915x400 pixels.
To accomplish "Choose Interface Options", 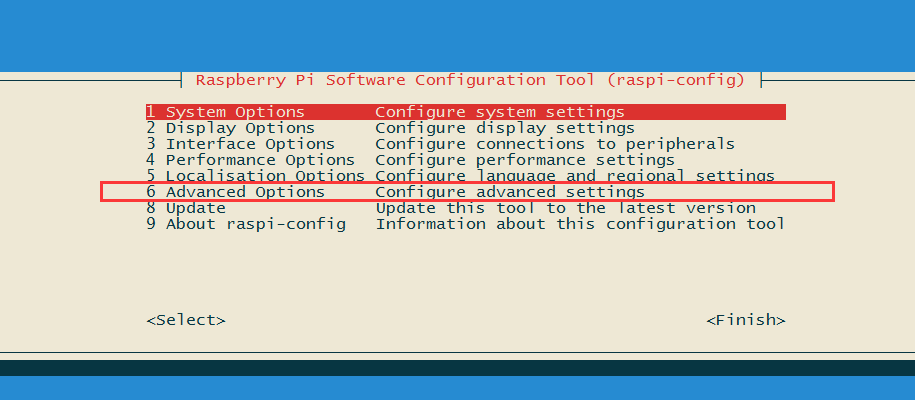I will (x=250, y=144).
